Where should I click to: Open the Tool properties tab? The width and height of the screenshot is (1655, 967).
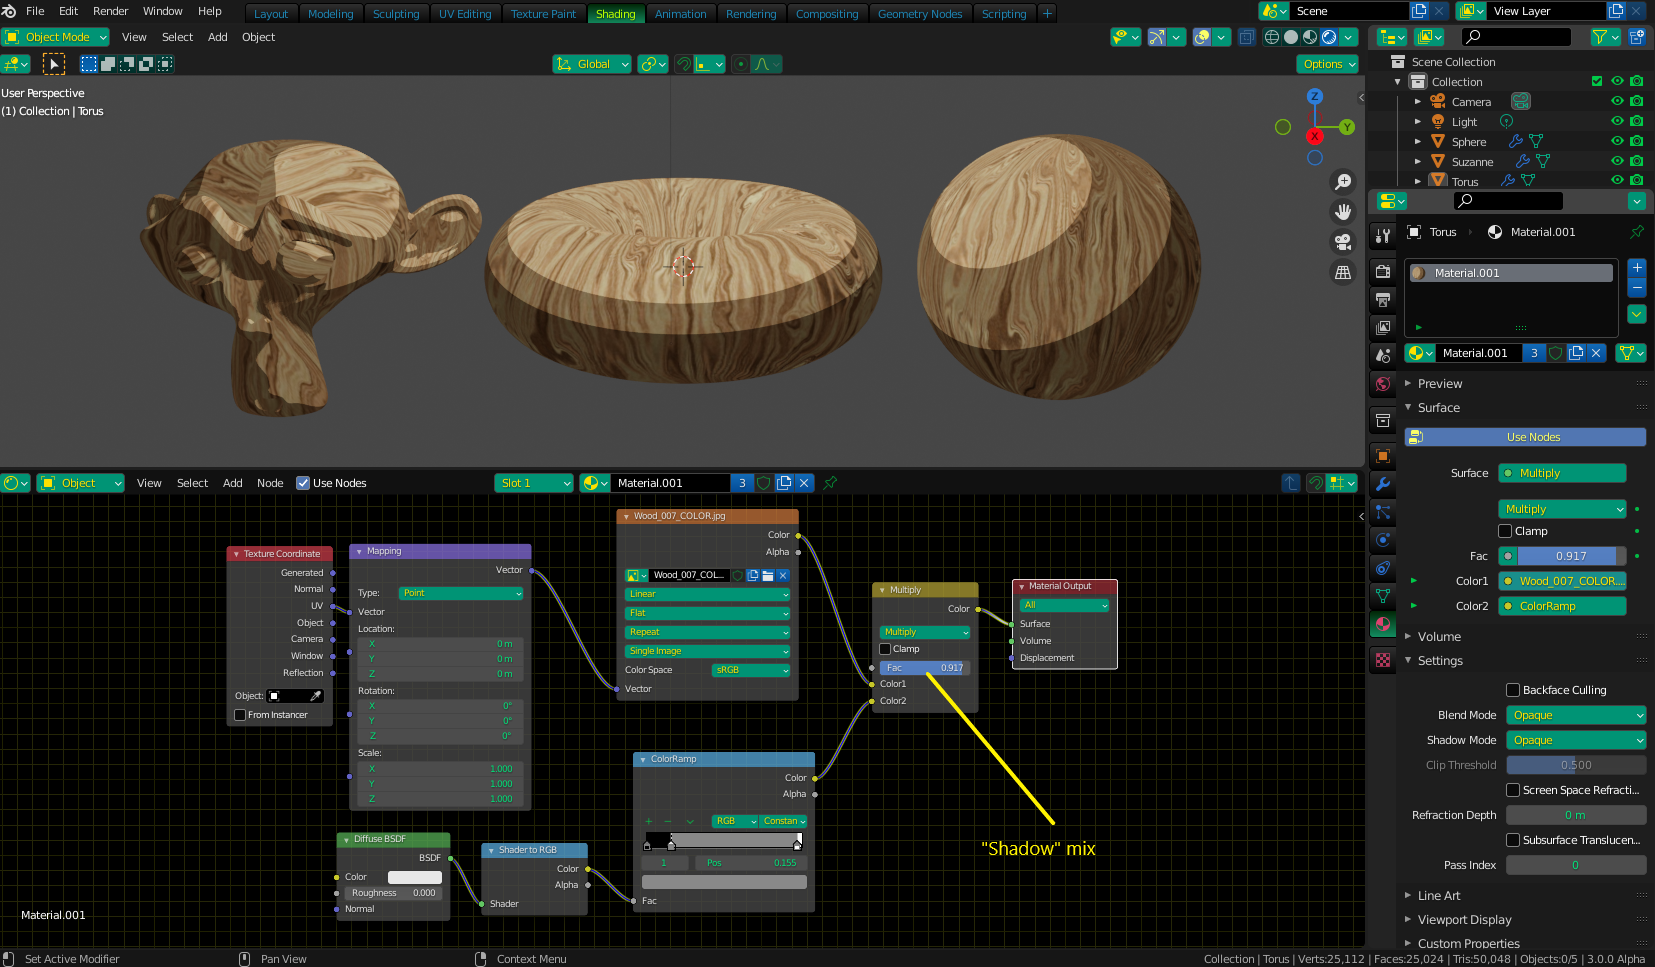1383,236
